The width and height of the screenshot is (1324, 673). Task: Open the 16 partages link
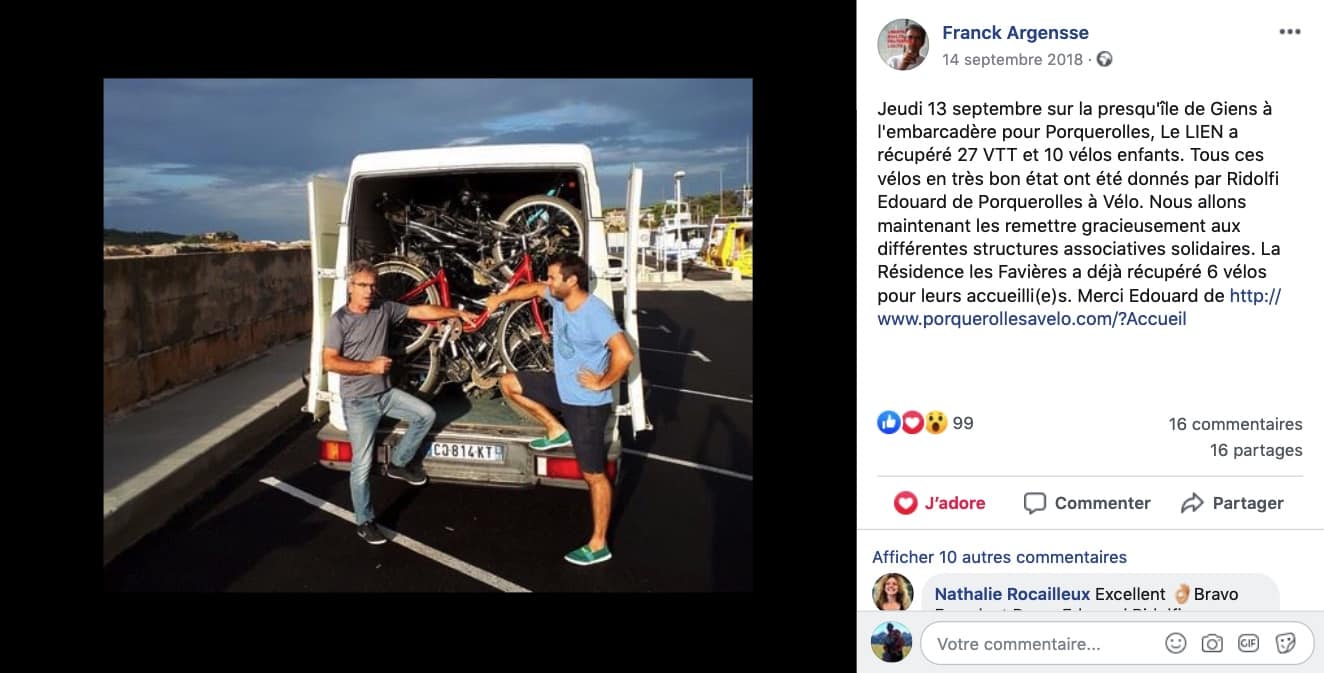1256,450
